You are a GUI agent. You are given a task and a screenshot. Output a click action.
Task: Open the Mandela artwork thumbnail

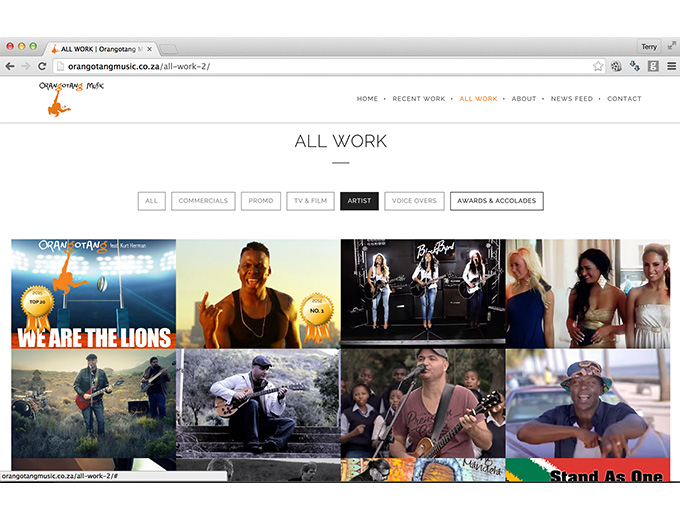click(x=423, y=470)
